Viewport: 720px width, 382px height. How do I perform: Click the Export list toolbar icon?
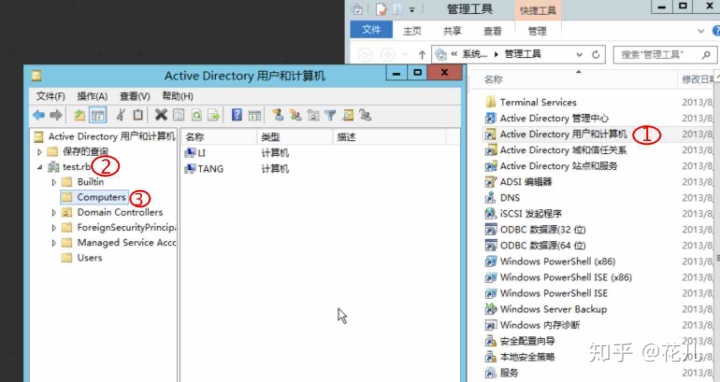pyautogui.click(x=214, y=115)
